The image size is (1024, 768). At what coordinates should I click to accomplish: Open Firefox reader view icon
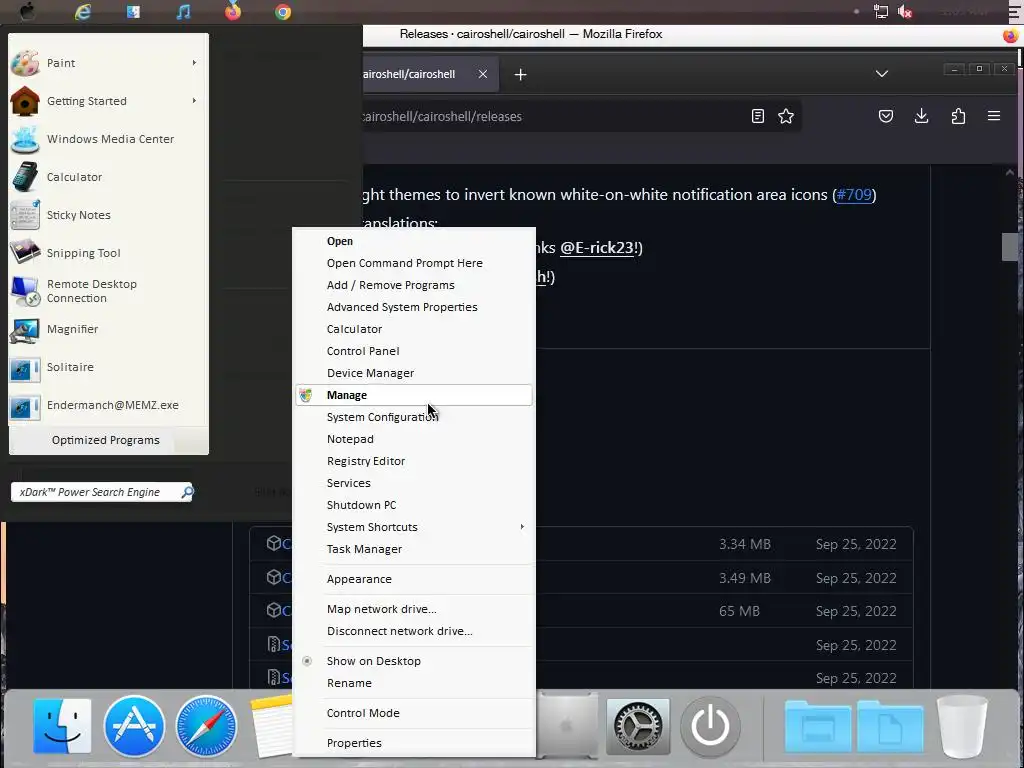(x=758, y=116)
